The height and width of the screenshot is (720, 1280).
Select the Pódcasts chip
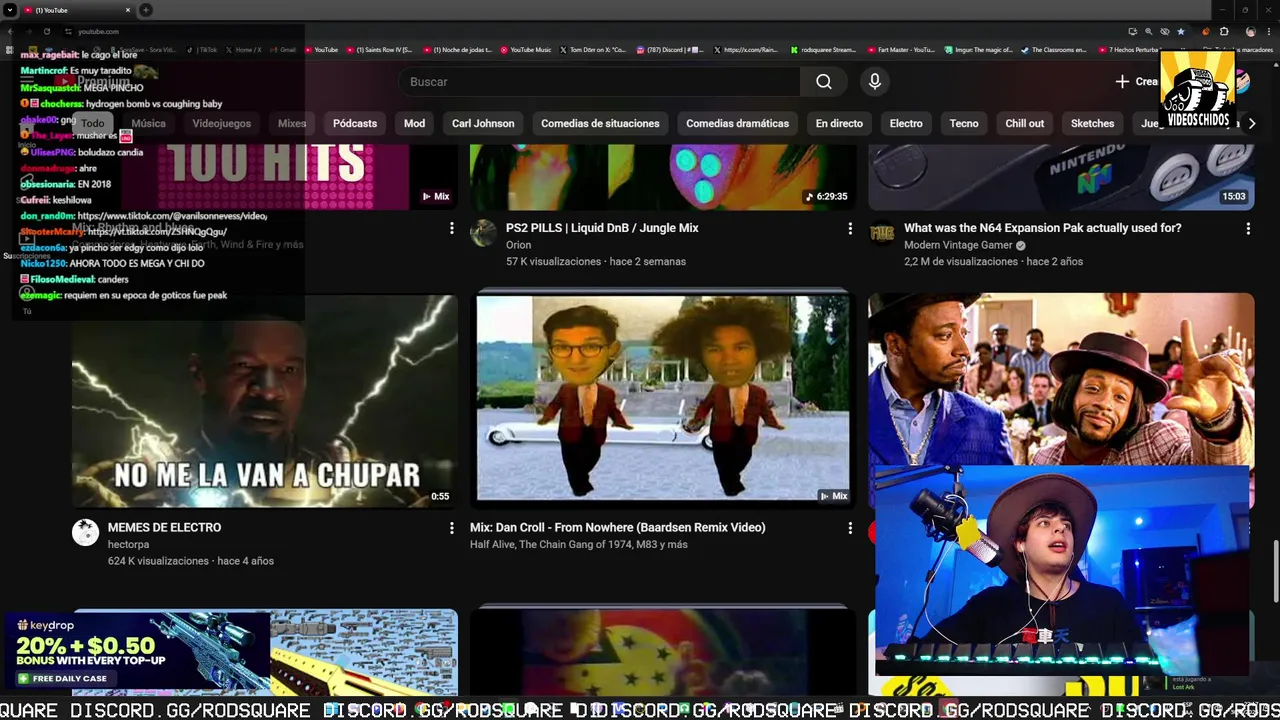coord(355,124)
